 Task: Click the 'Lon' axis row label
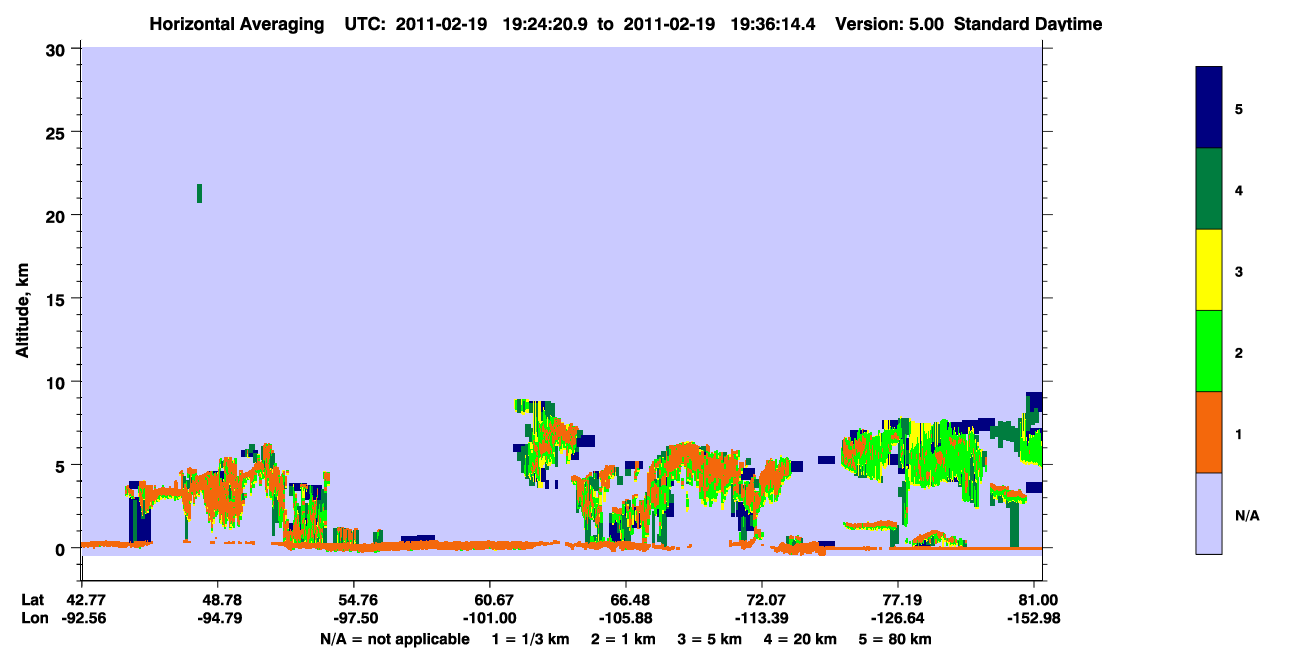[x=33, y=617]
